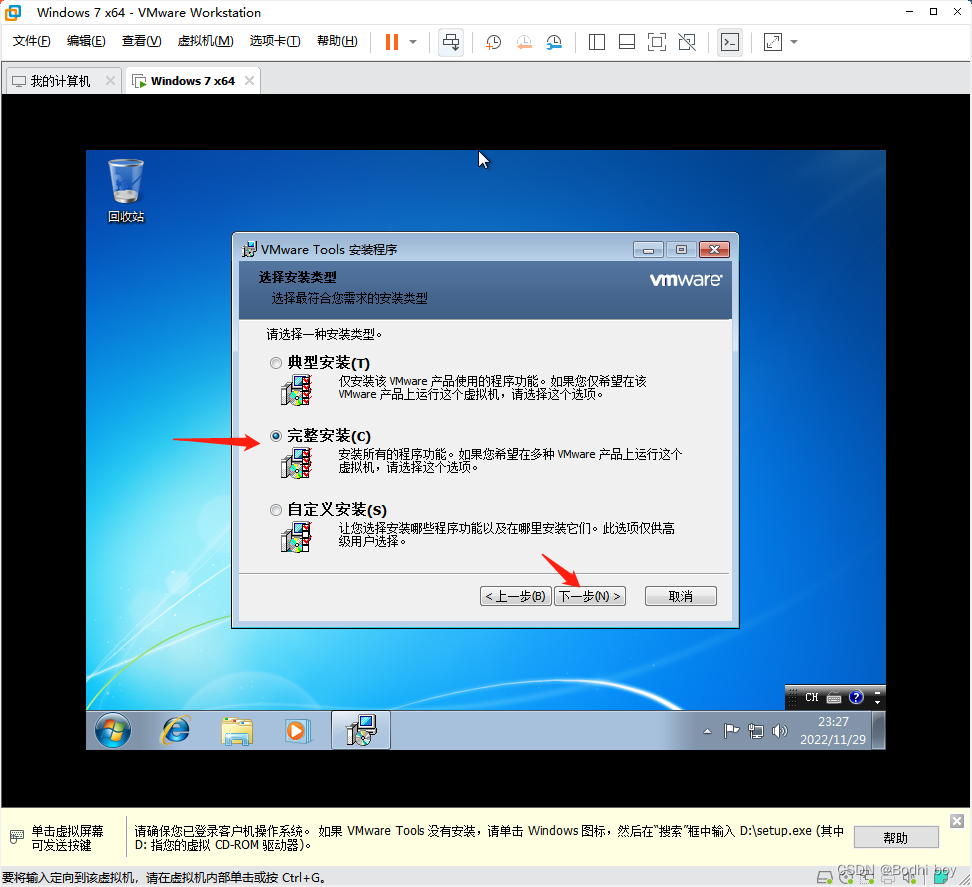The image size is (972, 887).
Task: Click the revert to snapshot icon
Action: [x=524, y=42]
